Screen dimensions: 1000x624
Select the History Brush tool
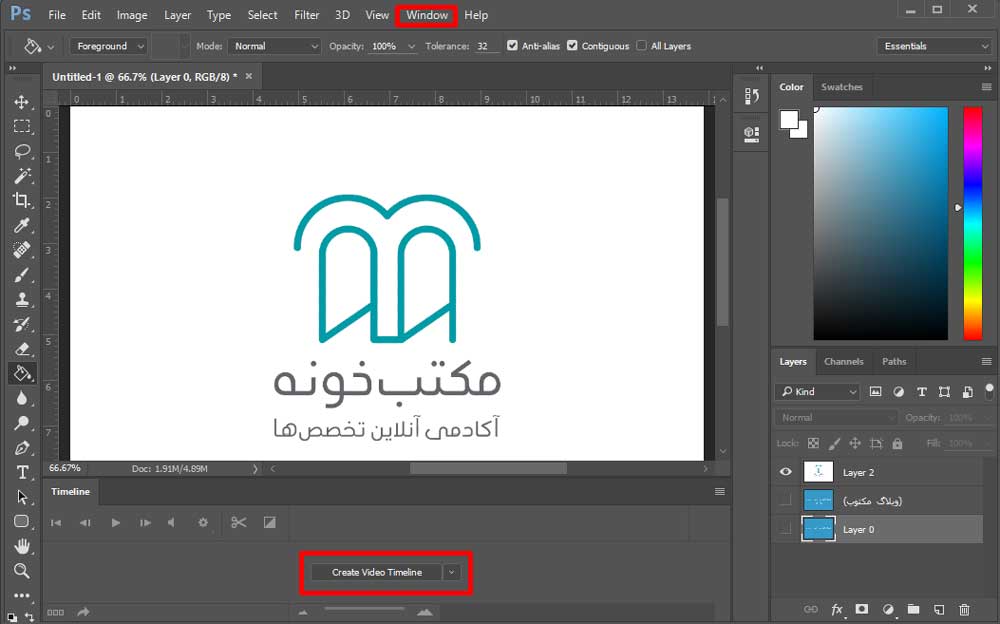coord(22,324)
